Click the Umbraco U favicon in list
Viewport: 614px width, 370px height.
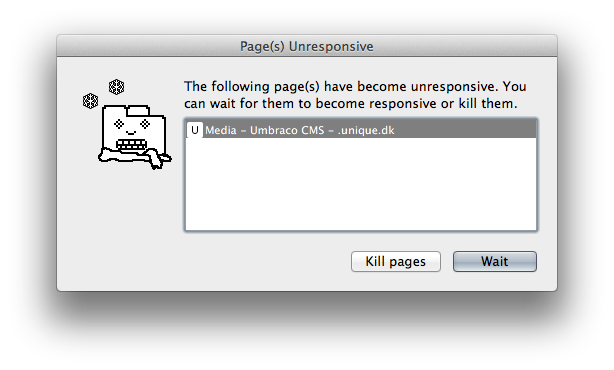(x=194, y=130)
